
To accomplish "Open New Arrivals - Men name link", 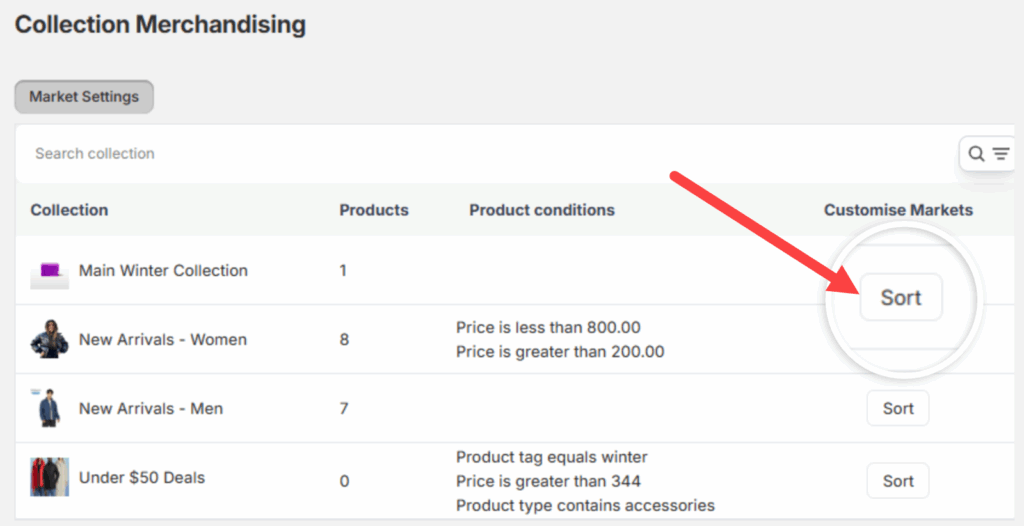I will point(151,408).
